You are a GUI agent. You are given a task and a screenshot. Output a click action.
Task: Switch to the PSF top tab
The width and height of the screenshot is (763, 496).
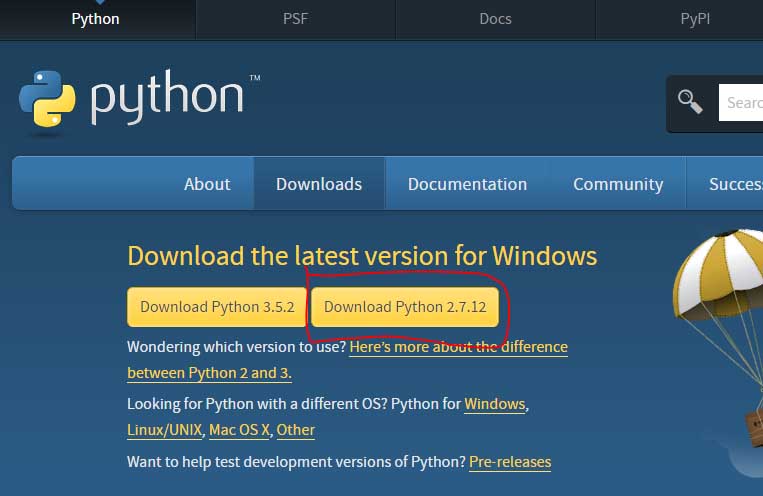(x=295, y=19)
